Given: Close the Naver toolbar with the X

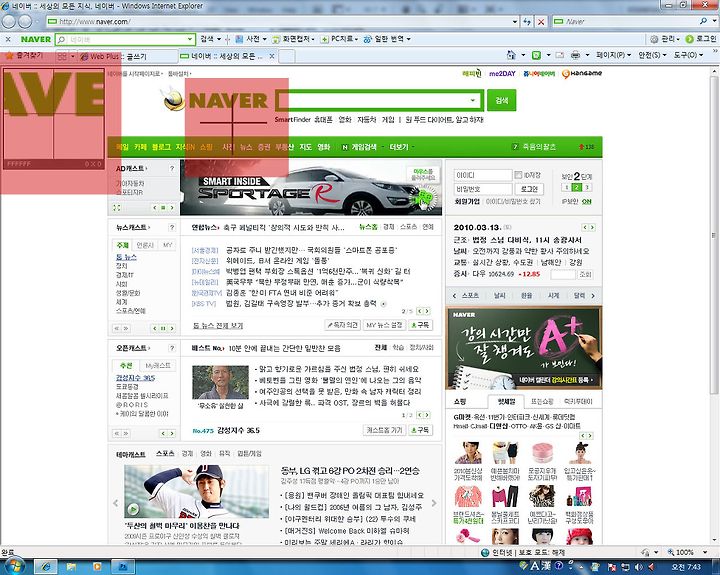Looking at the screenshot, I should (x=8, y=39).
